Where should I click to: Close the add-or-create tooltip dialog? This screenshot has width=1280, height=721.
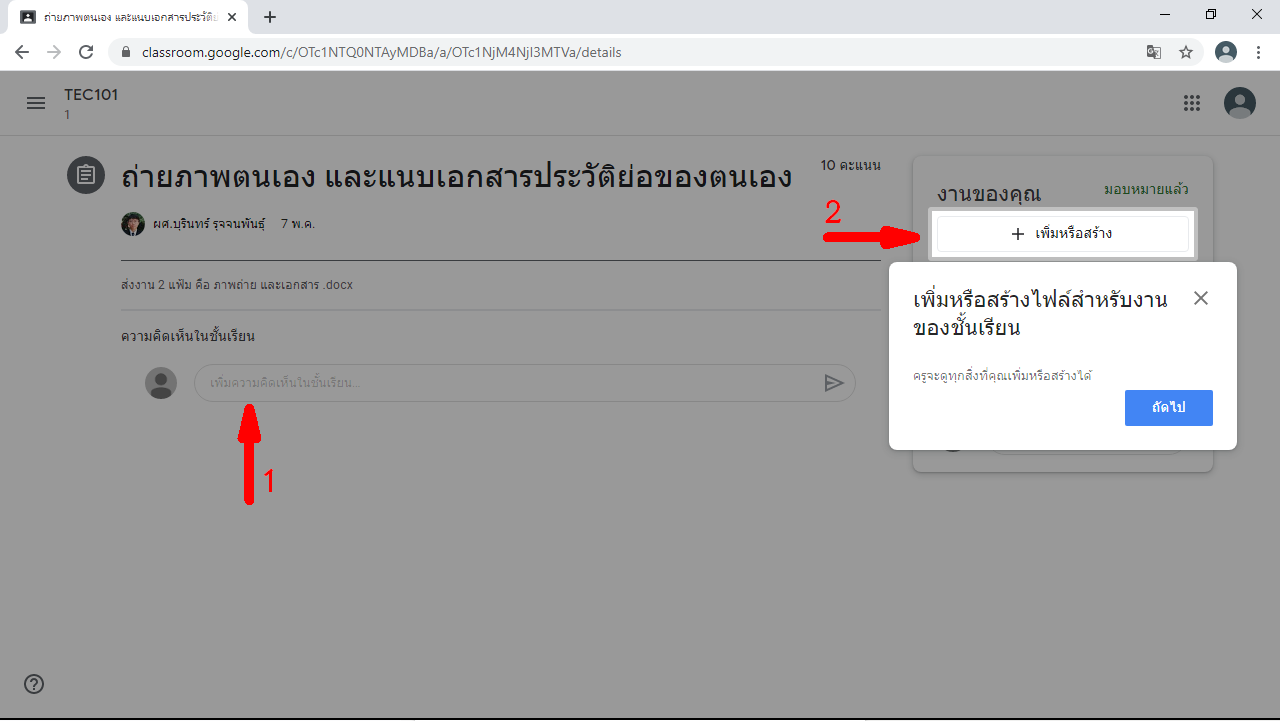tap(1201, 298)
